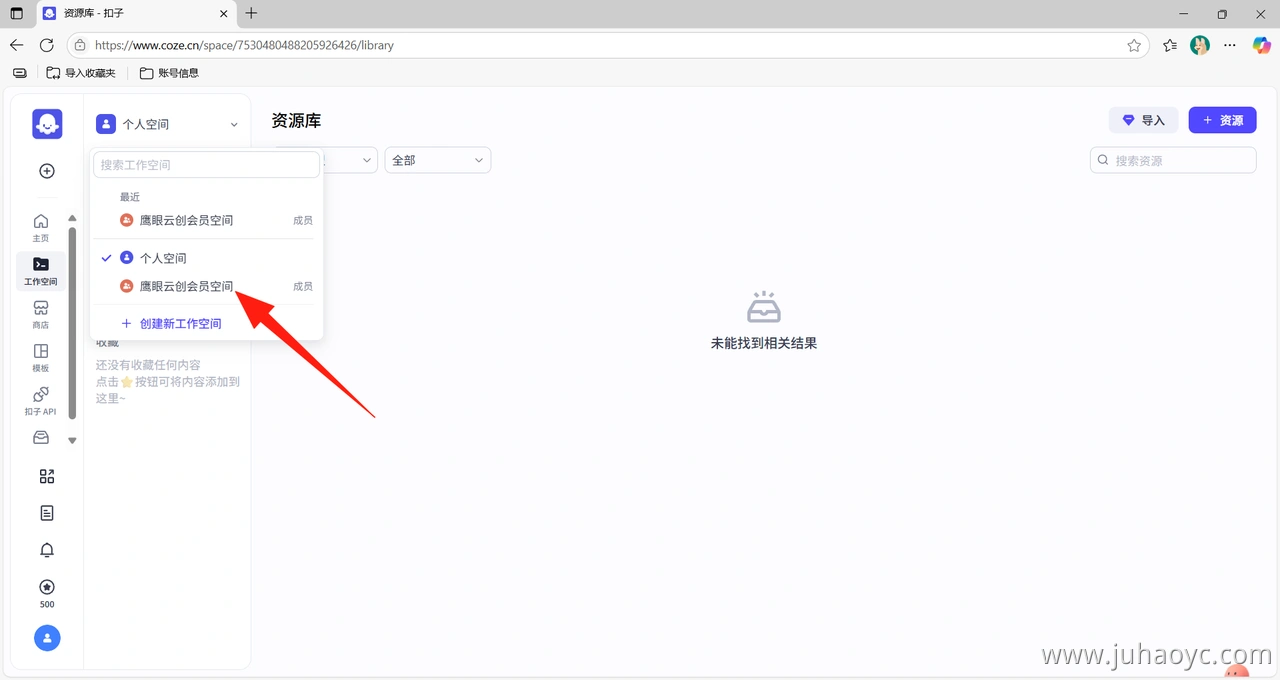Click the 导入 import button

click(1144, 120)
